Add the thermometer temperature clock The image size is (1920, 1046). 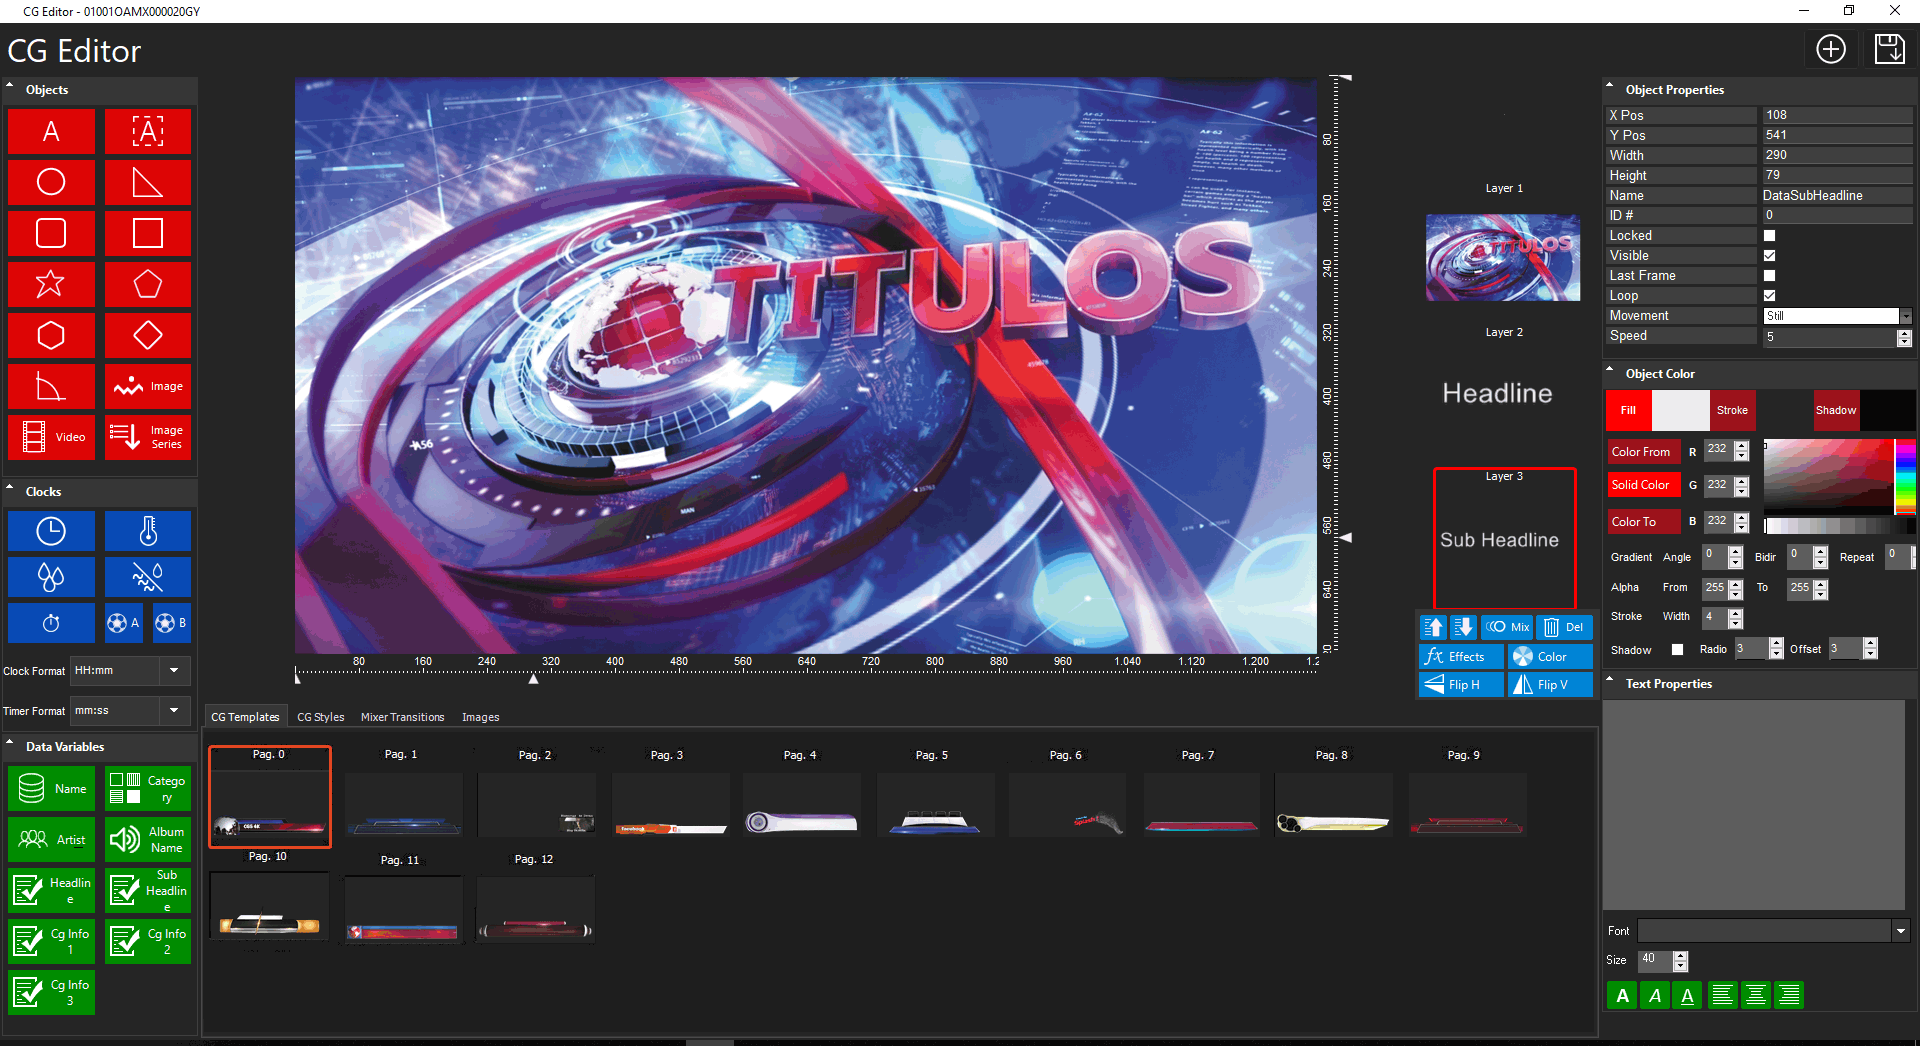[148, 531]
